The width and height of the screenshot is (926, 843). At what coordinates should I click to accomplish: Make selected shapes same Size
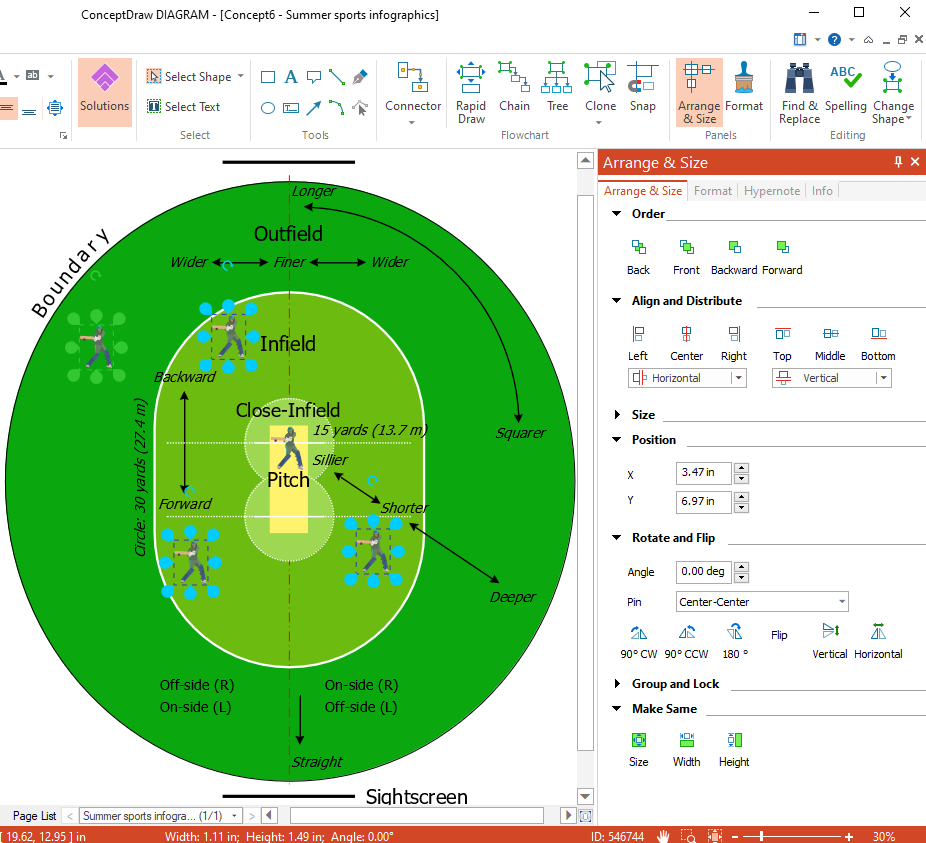(638, 750)
